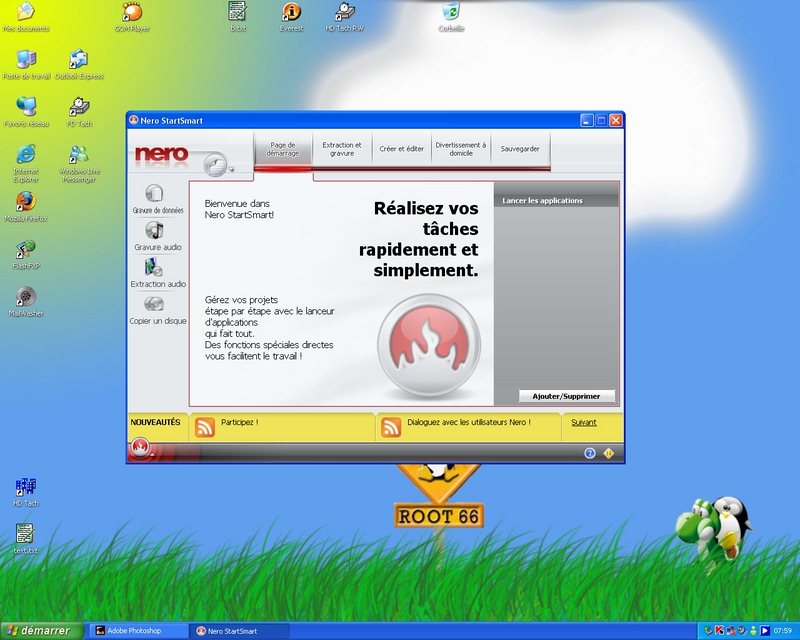Switch to the Extraction et gravure tab
The height and width of the screenshot is (640, 800).
click(342, 149)
